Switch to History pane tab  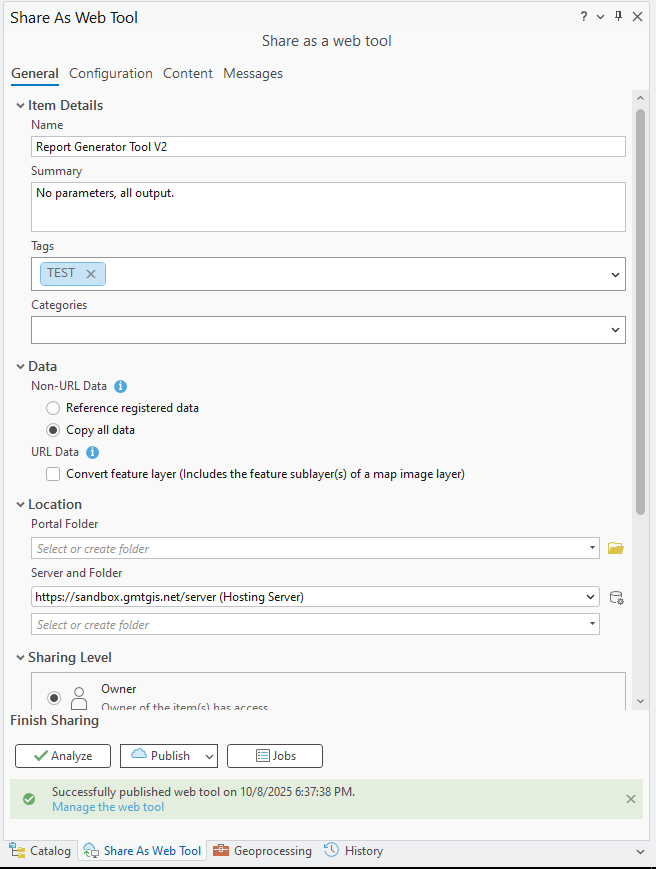(353, 851)
